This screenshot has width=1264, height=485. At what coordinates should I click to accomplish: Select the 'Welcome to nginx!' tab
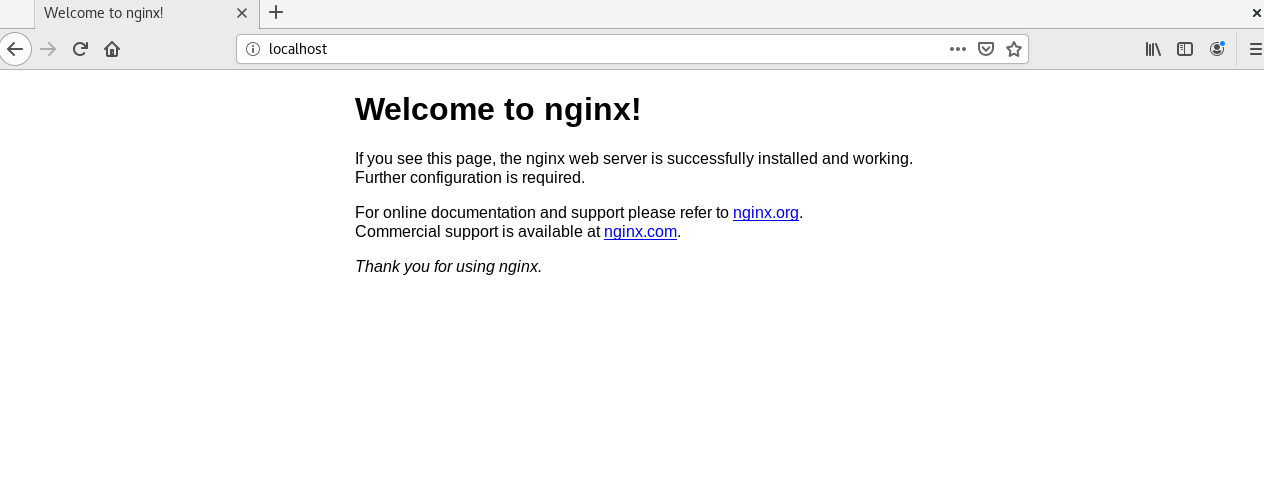point(130,13)
